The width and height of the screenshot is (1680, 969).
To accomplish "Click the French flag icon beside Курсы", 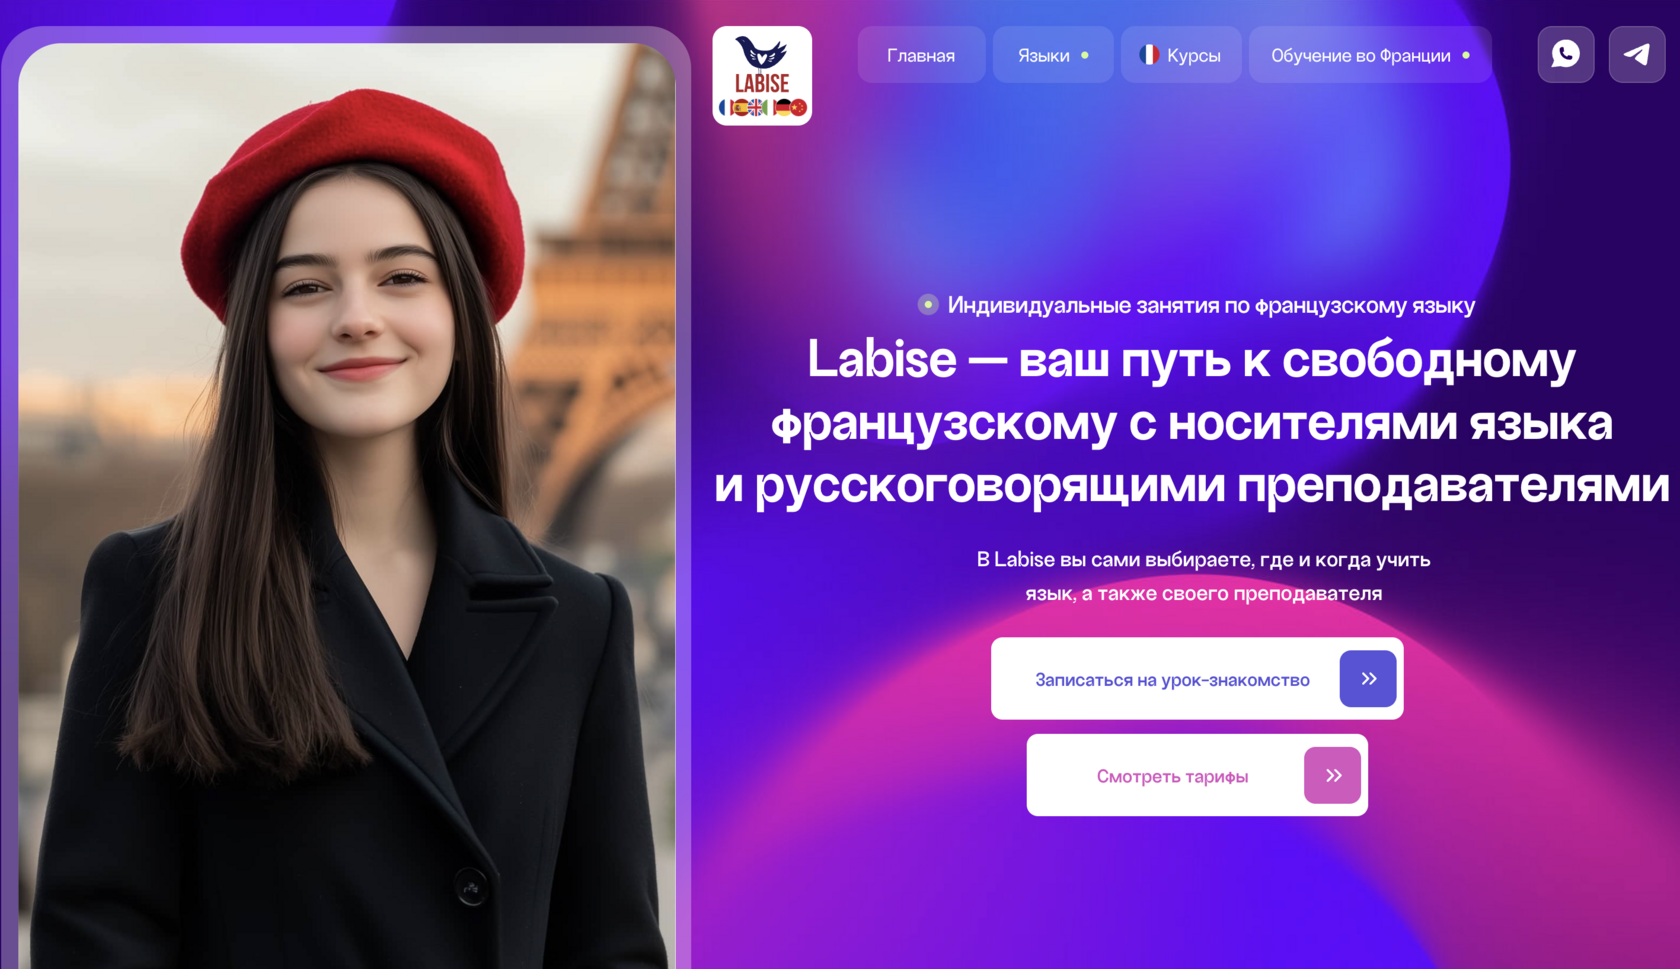I will pyautogui.click(x=1149, y=55).
